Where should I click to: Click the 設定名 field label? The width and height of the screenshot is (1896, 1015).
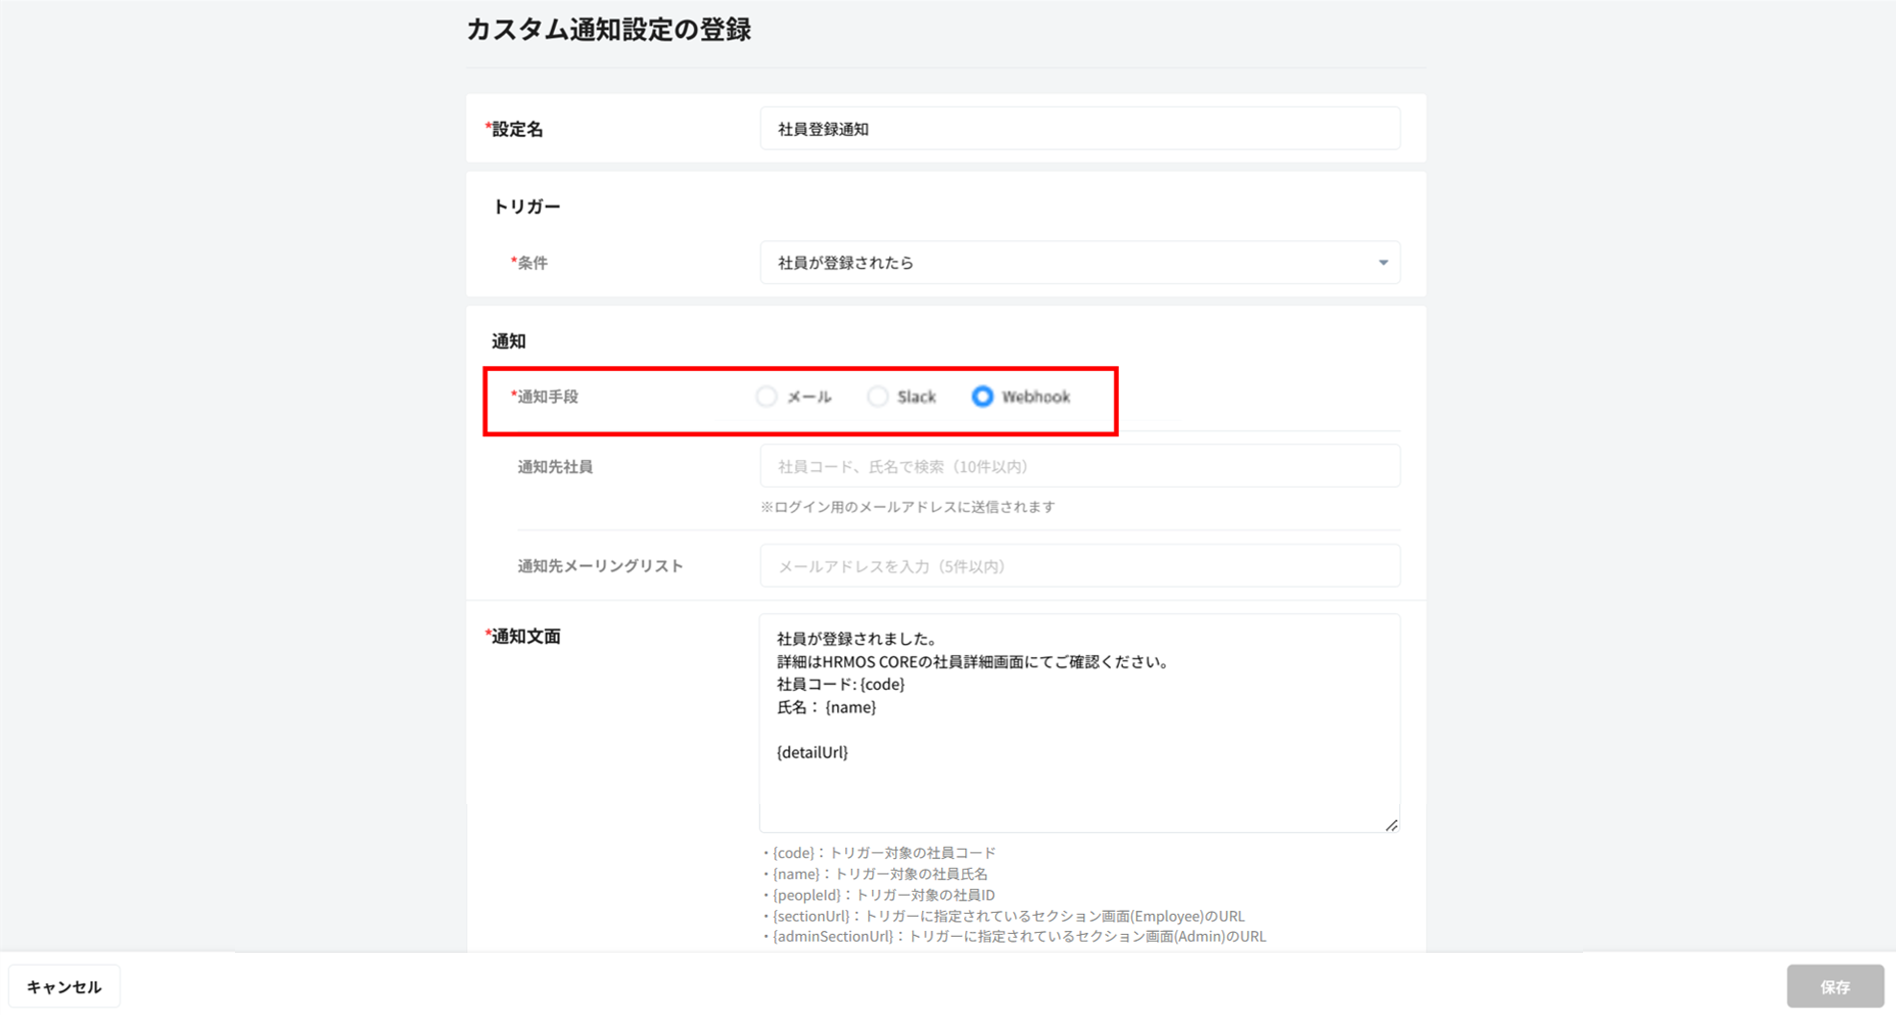point(517,129)
